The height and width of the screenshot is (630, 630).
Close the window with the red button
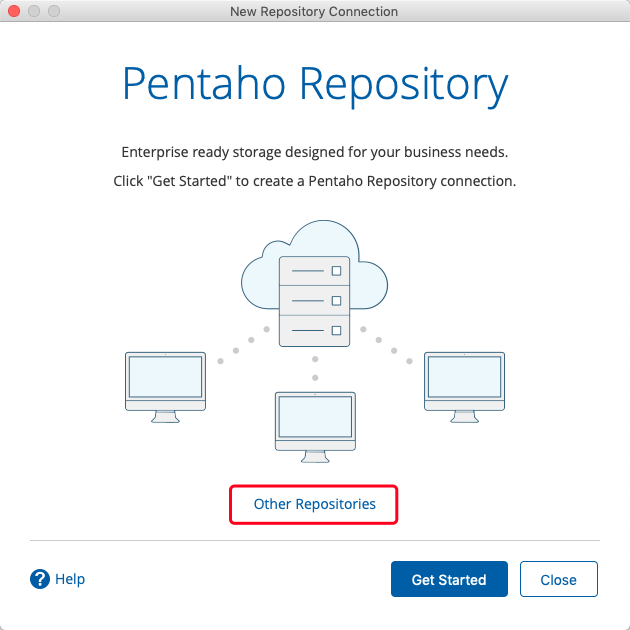[x=14, y=11]
